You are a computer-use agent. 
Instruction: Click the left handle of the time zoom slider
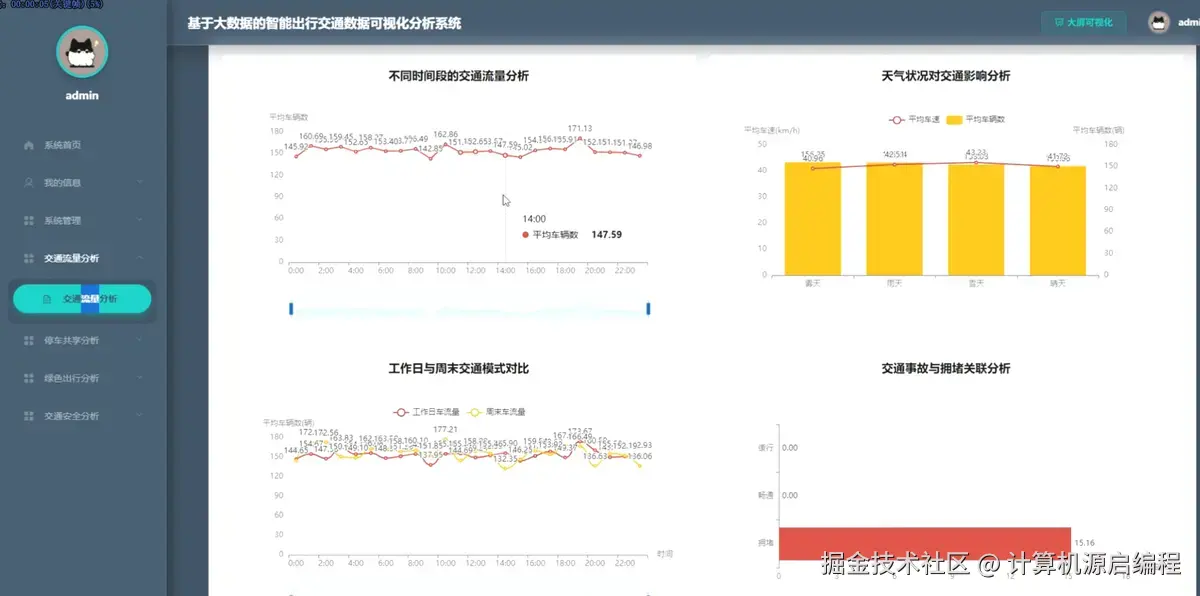(x=291, y=309)
